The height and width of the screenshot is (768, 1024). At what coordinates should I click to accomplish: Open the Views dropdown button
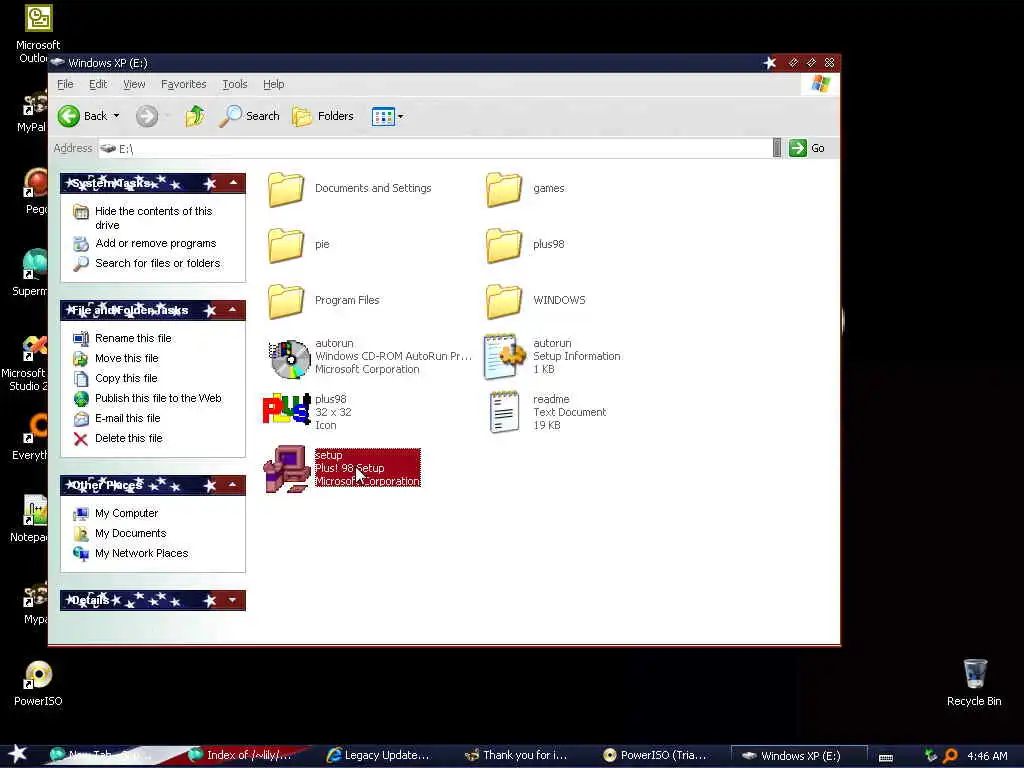tap(388, 116)
